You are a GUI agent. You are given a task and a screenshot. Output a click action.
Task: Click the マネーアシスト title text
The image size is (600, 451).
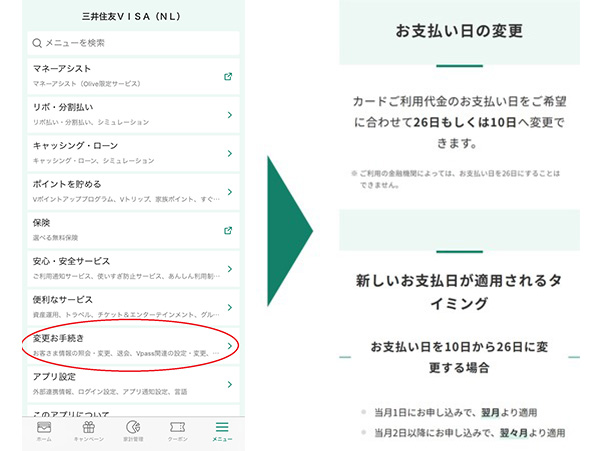pos(61,71)
